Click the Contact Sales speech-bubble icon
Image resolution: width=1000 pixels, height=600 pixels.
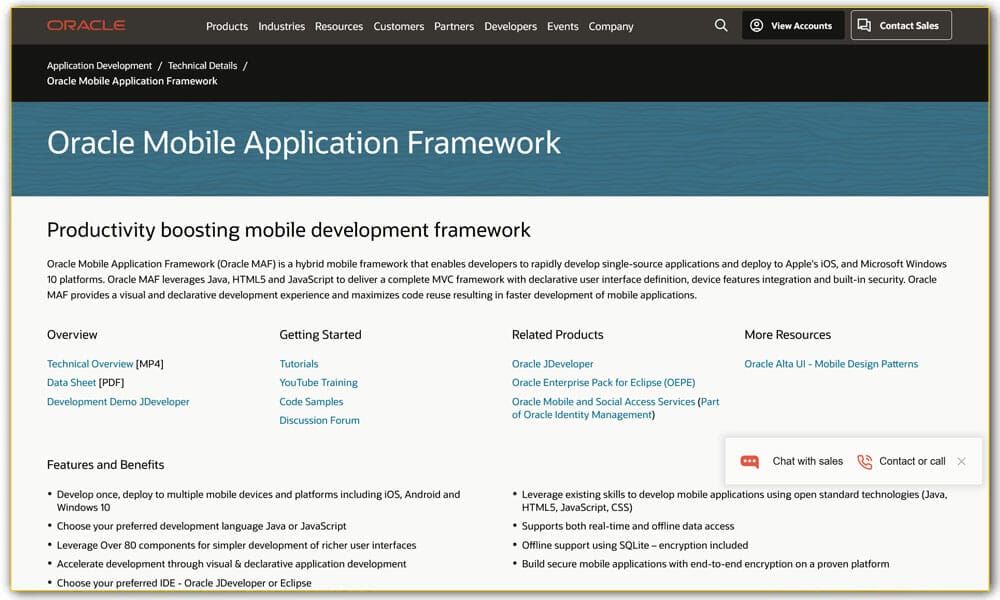point(865,25)
